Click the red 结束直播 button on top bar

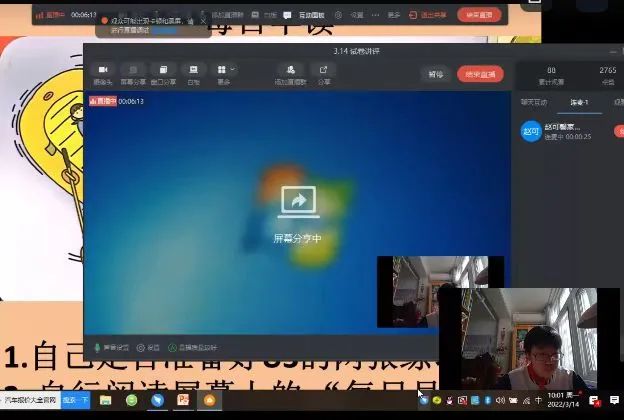click(479, 15)
